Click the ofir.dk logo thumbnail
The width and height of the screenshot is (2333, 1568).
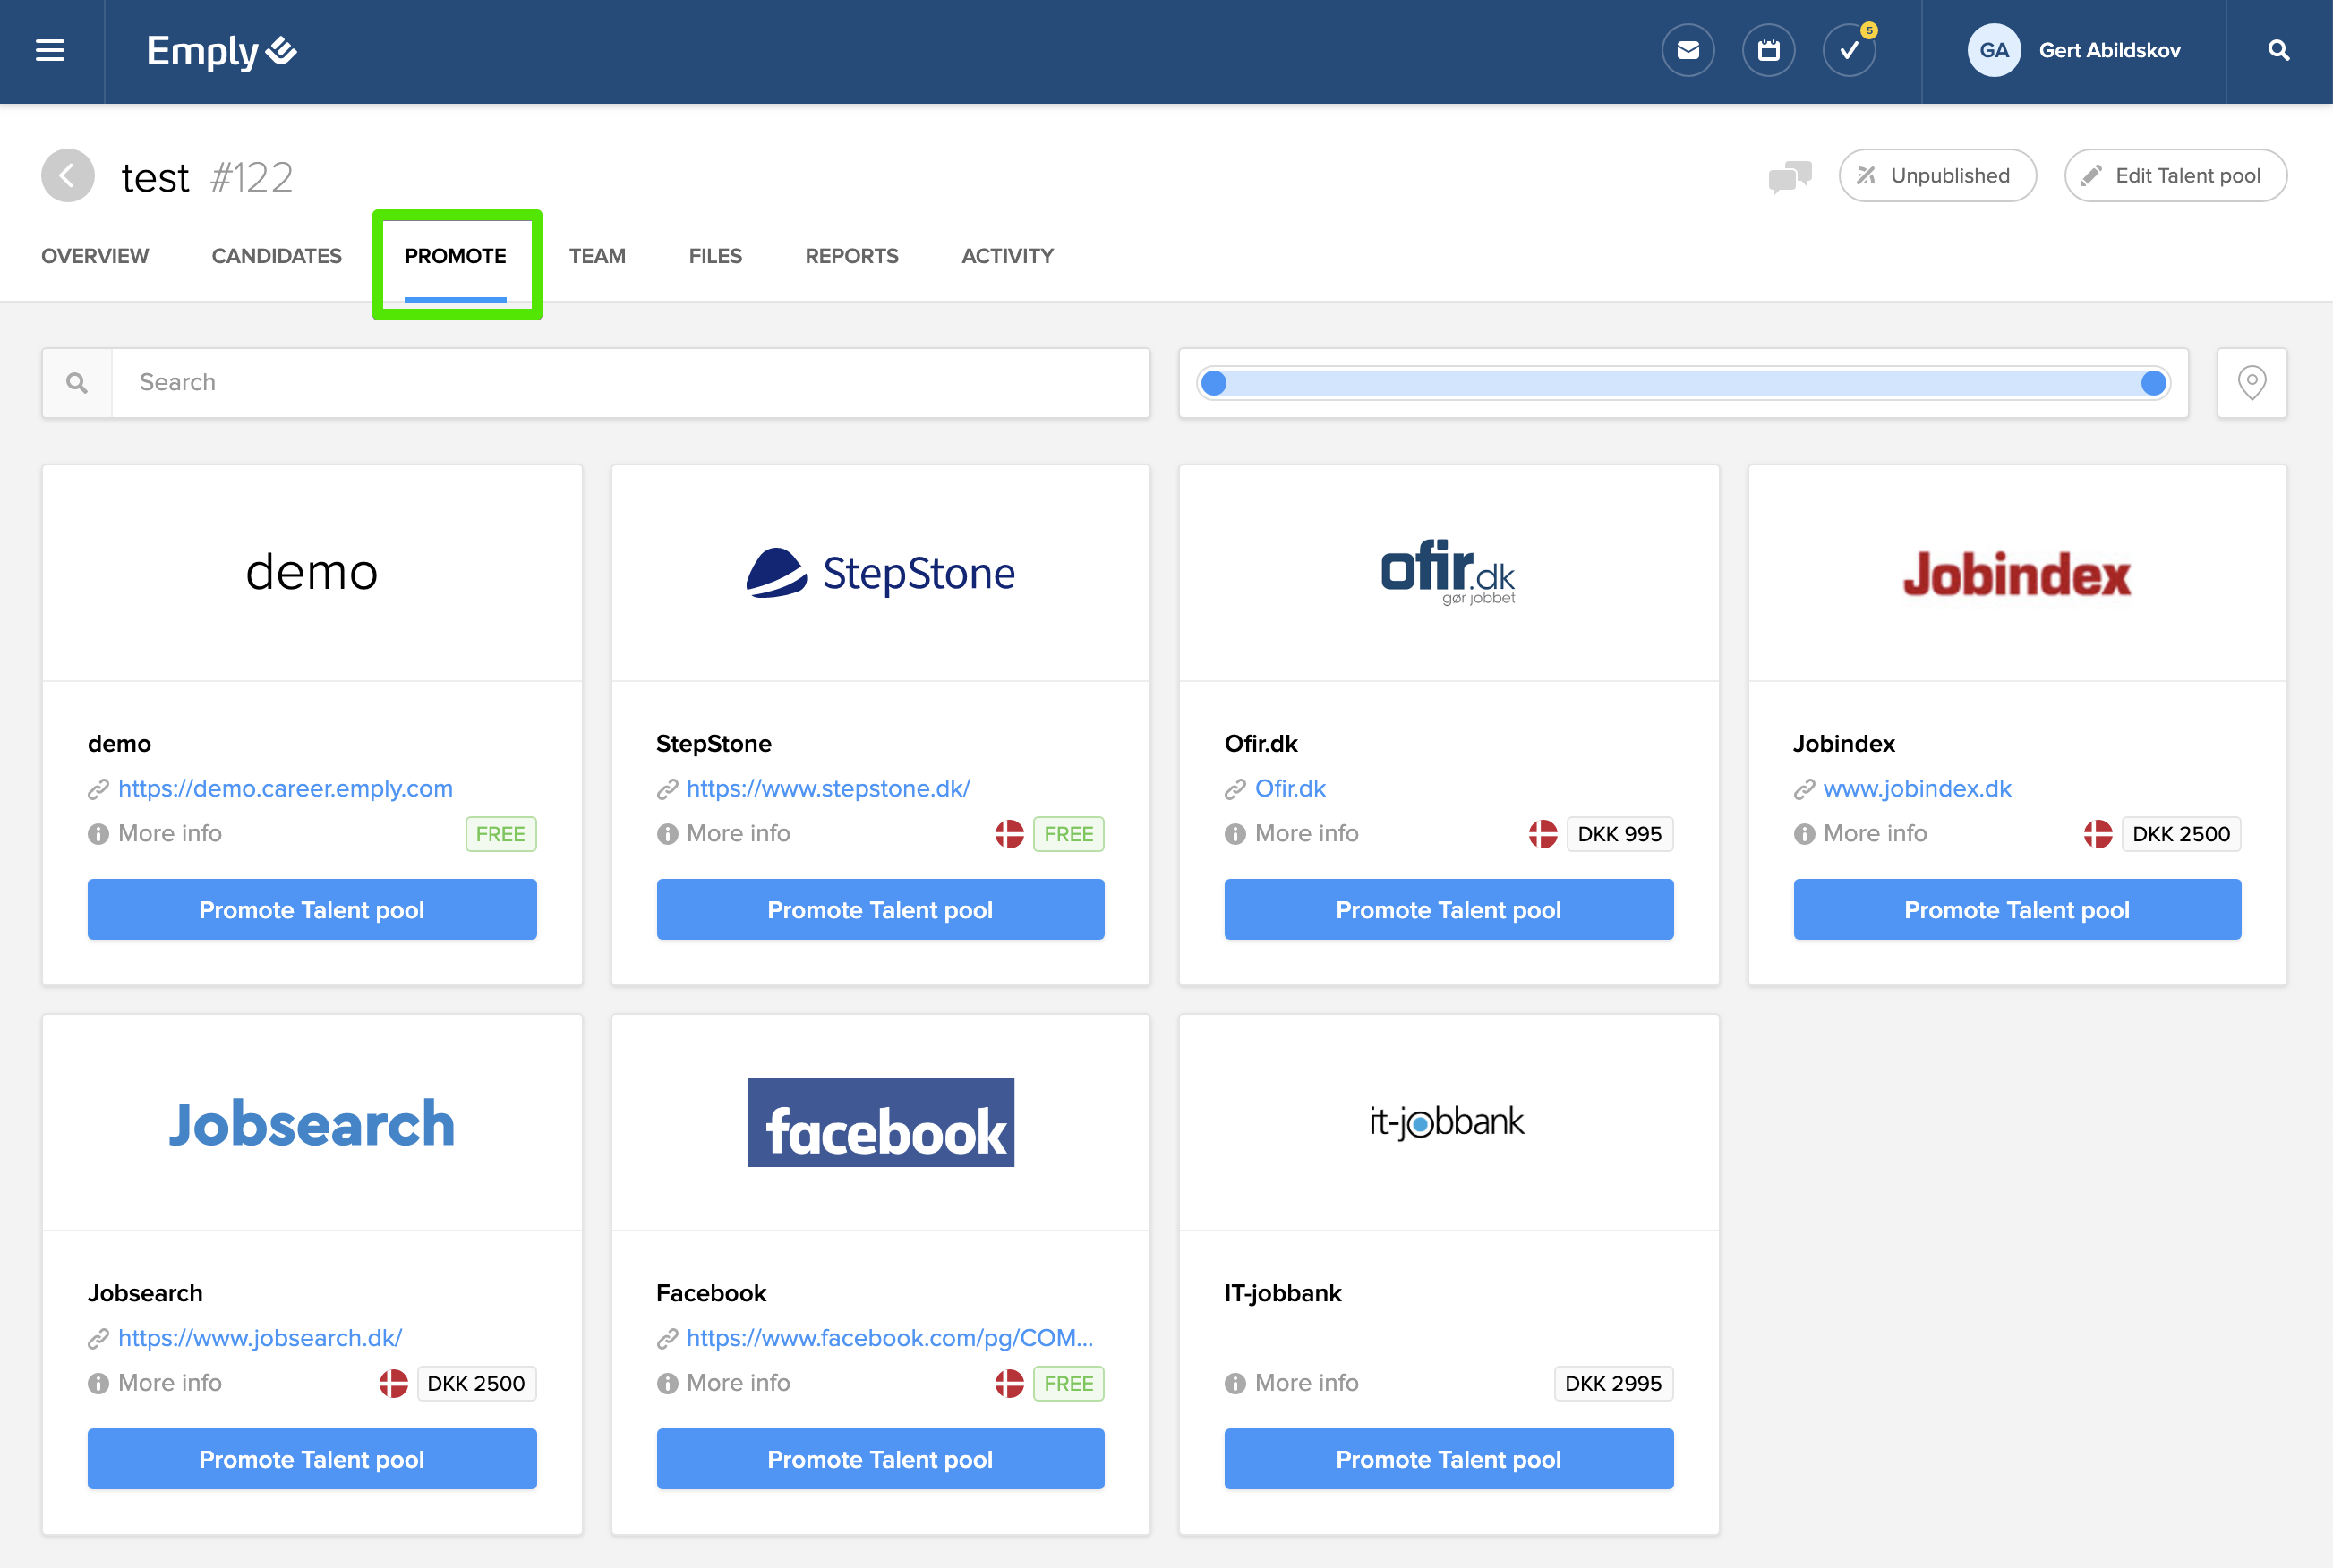(x=1448, y=572)
